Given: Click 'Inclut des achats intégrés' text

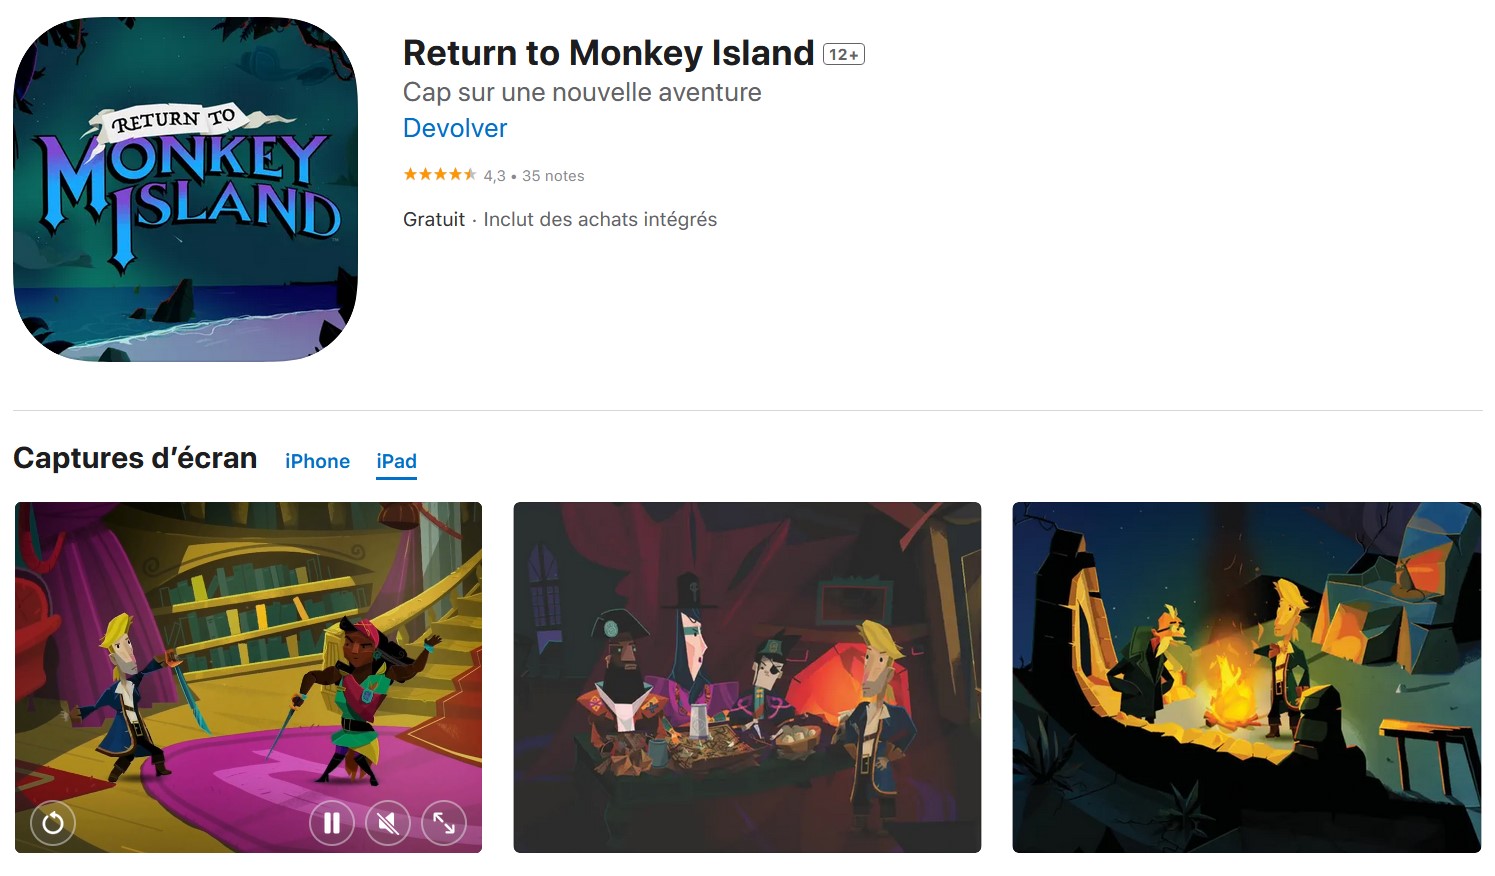Looking at the screenshot, I should [x=600, y=219].
